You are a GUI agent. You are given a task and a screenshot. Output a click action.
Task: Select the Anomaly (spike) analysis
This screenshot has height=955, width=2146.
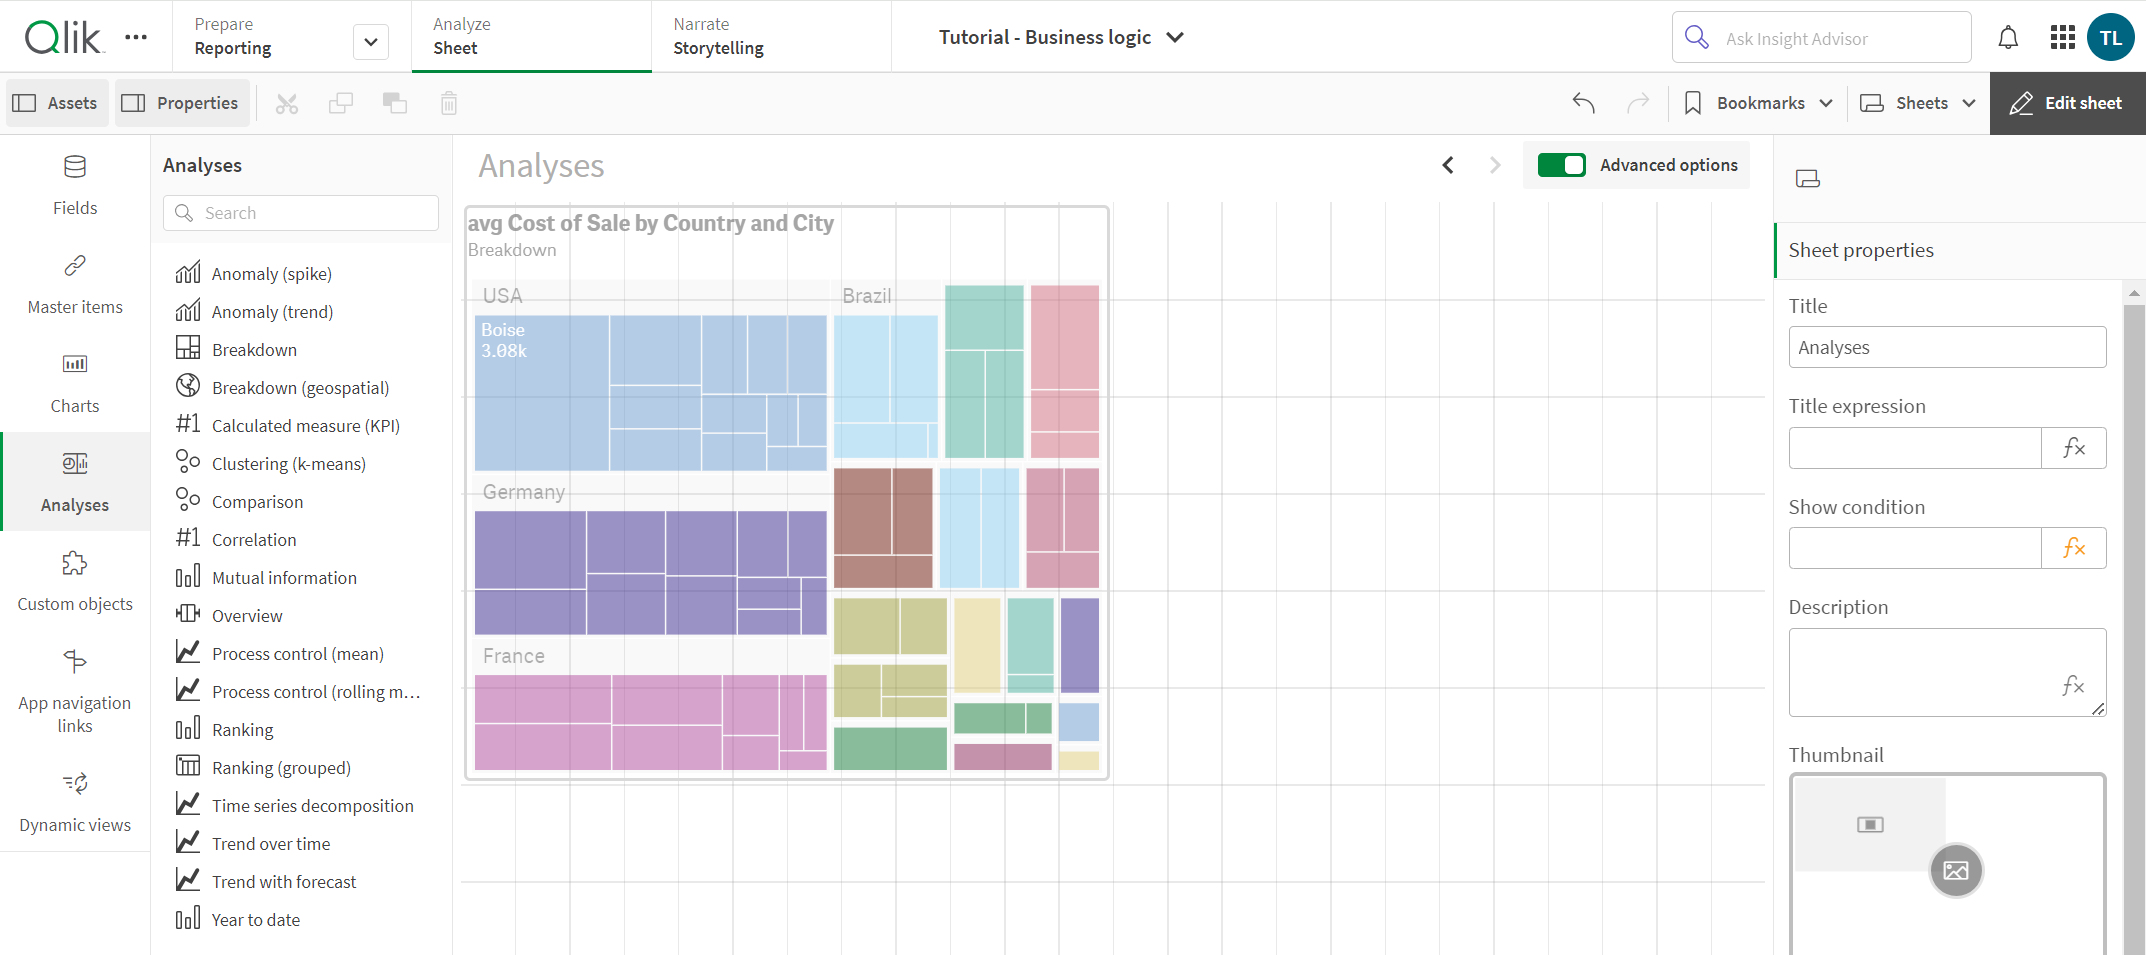pyautogui.click(x=300, y=273)
